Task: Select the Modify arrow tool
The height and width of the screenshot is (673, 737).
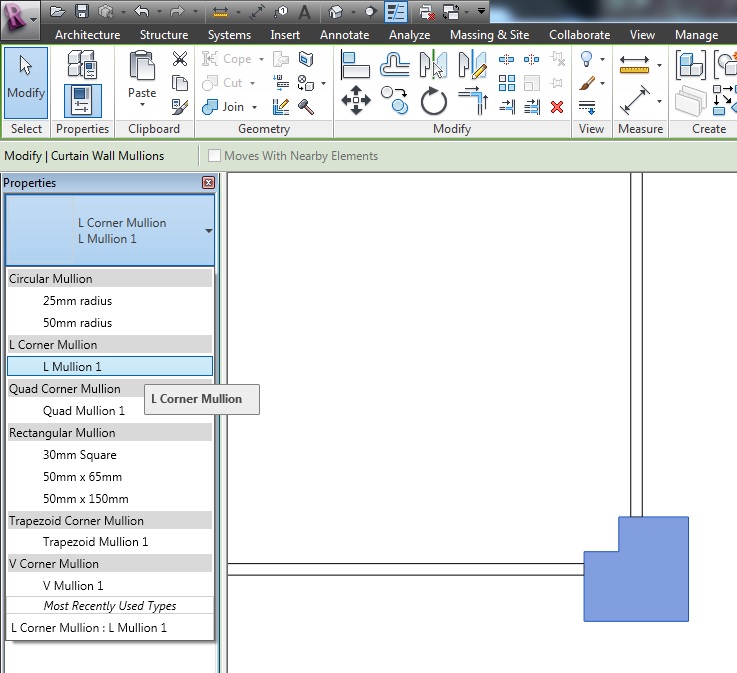Action: 26,79
